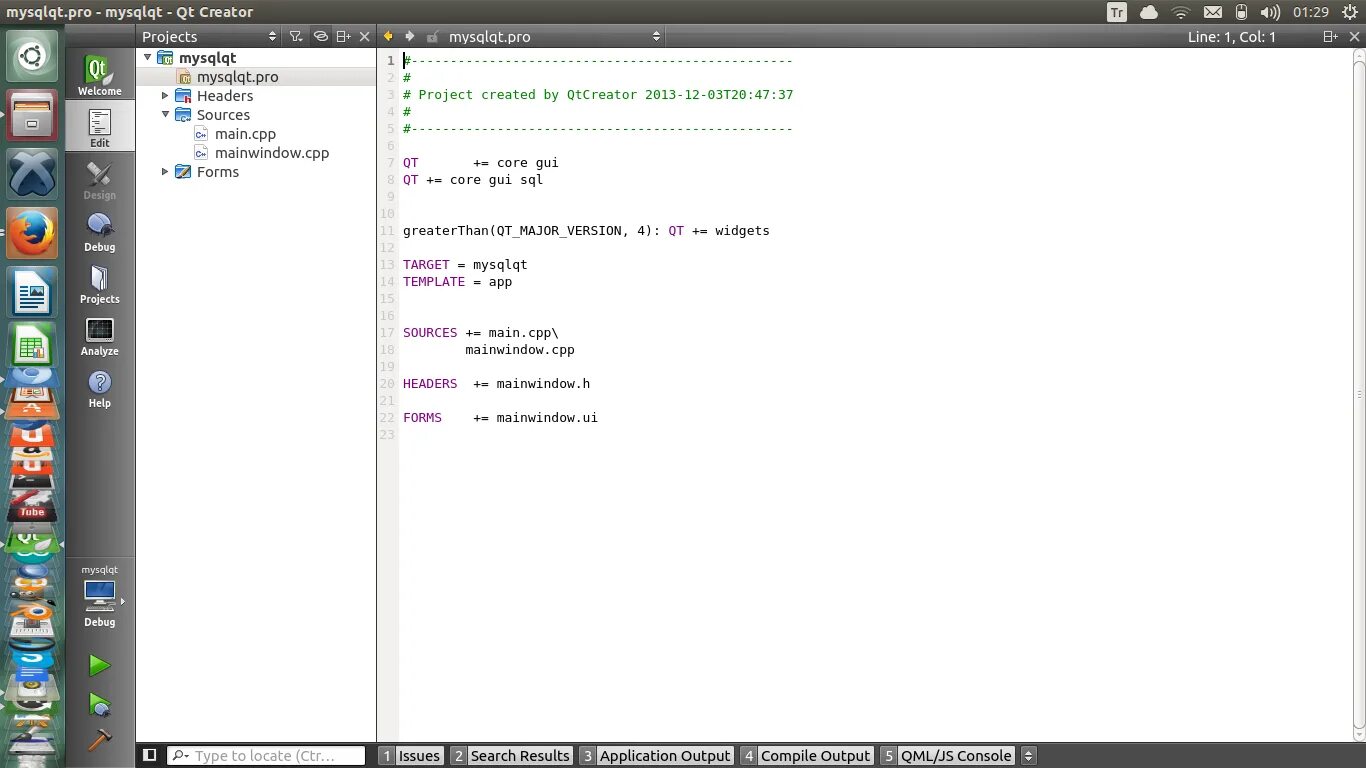Open the QML/JS Console pane

click(x=948, y=756)
